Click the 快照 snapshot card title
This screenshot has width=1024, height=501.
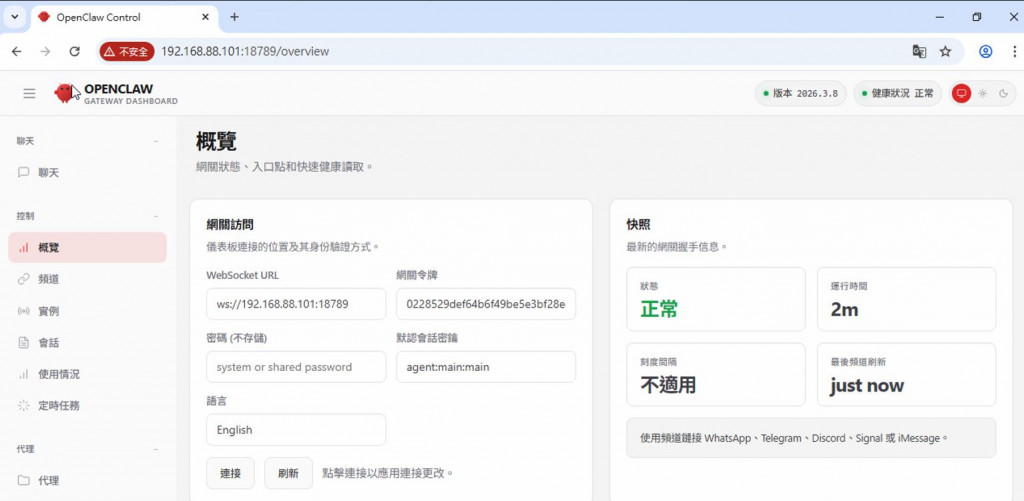(638, 225)
